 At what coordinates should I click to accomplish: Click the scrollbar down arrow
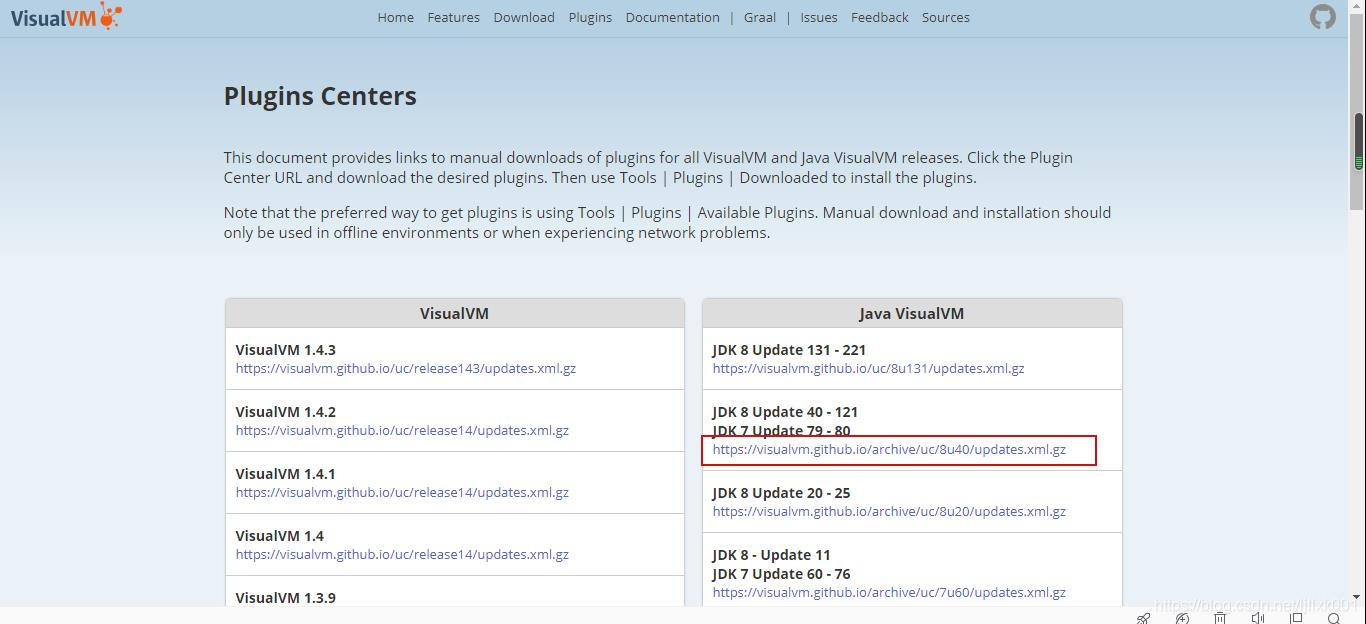pyautogui.click(x=1358, y=598)
